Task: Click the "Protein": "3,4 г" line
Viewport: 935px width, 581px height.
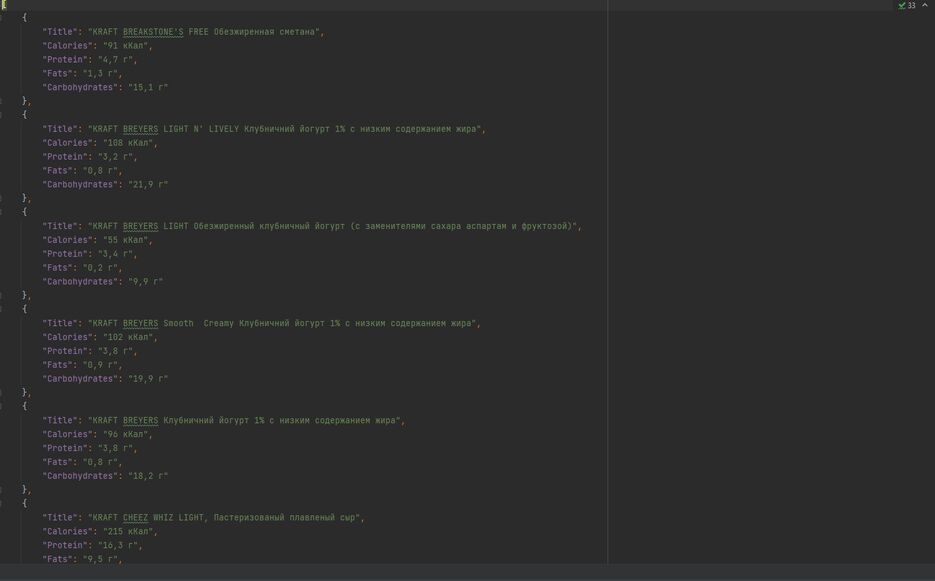Action: coord(89,254)
